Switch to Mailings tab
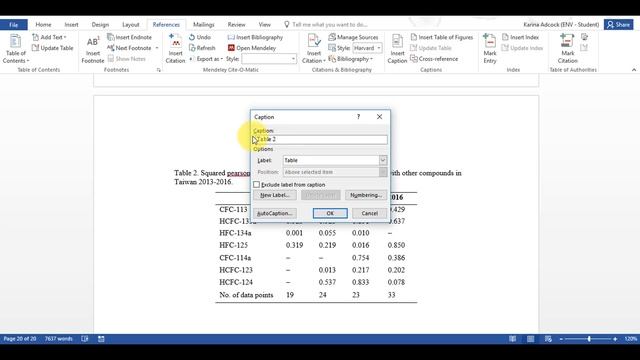640x360 pixels. click(x=203, y=24)
